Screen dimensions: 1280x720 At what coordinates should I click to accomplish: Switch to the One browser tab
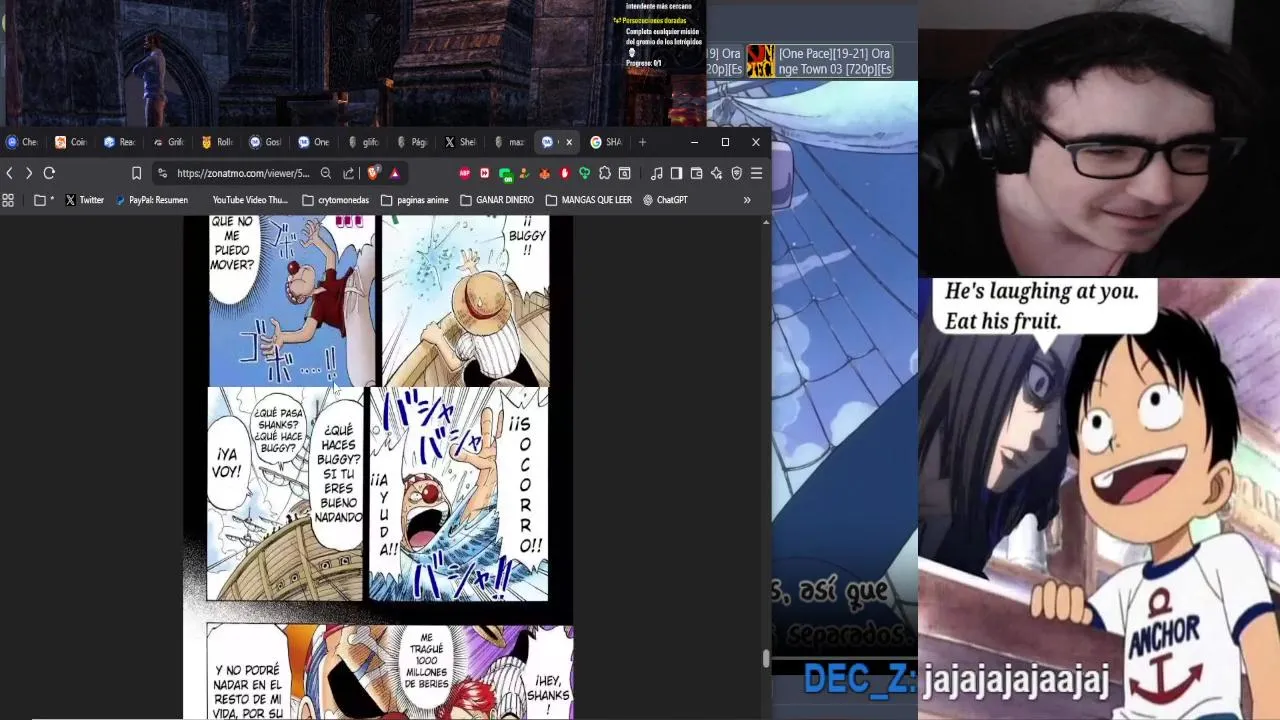tap(313, 142)
